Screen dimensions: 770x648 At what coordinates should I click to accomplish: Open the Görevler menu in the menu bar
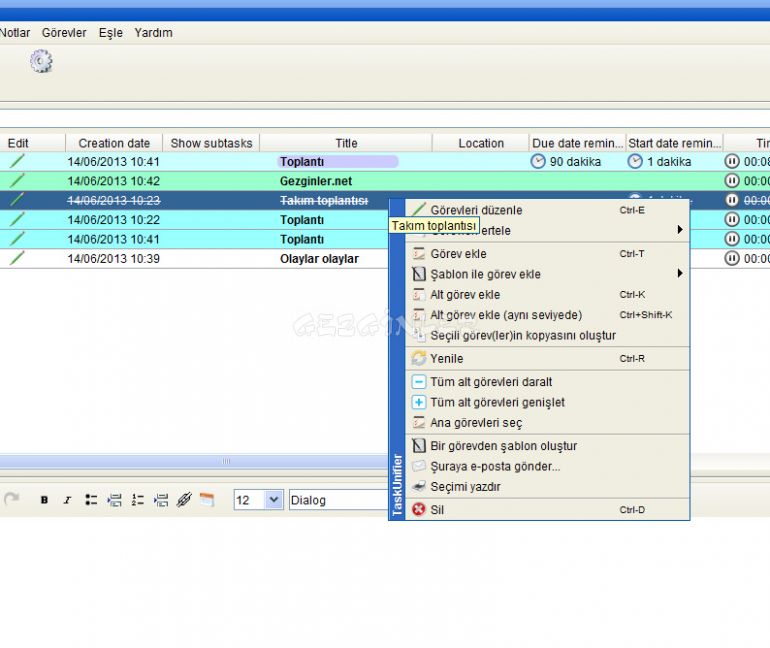pos(64,33)
